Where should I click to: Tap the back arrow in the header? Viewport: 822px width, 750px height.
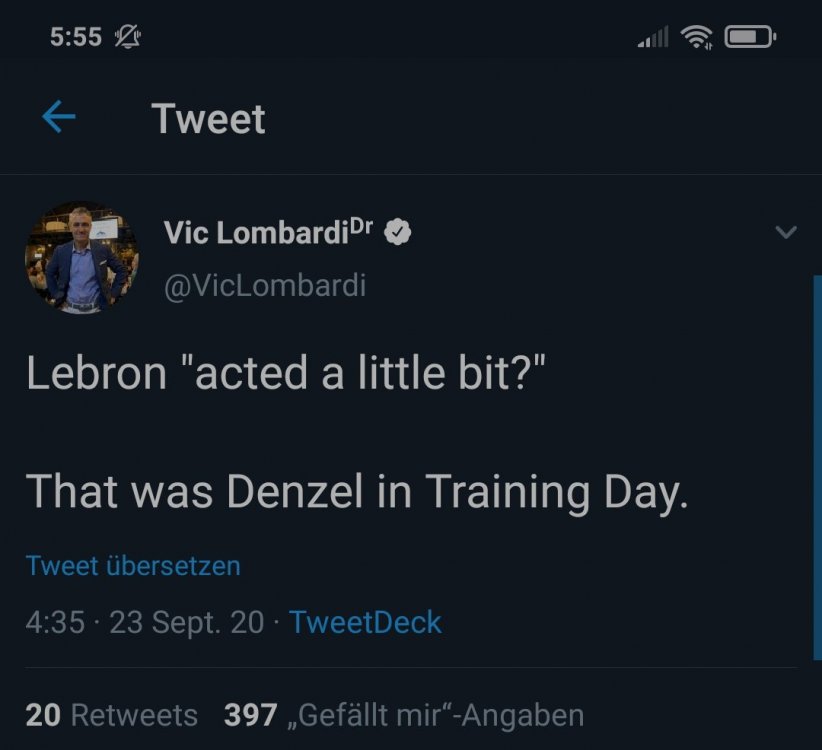pyautogui.click(x=59, y=118)
